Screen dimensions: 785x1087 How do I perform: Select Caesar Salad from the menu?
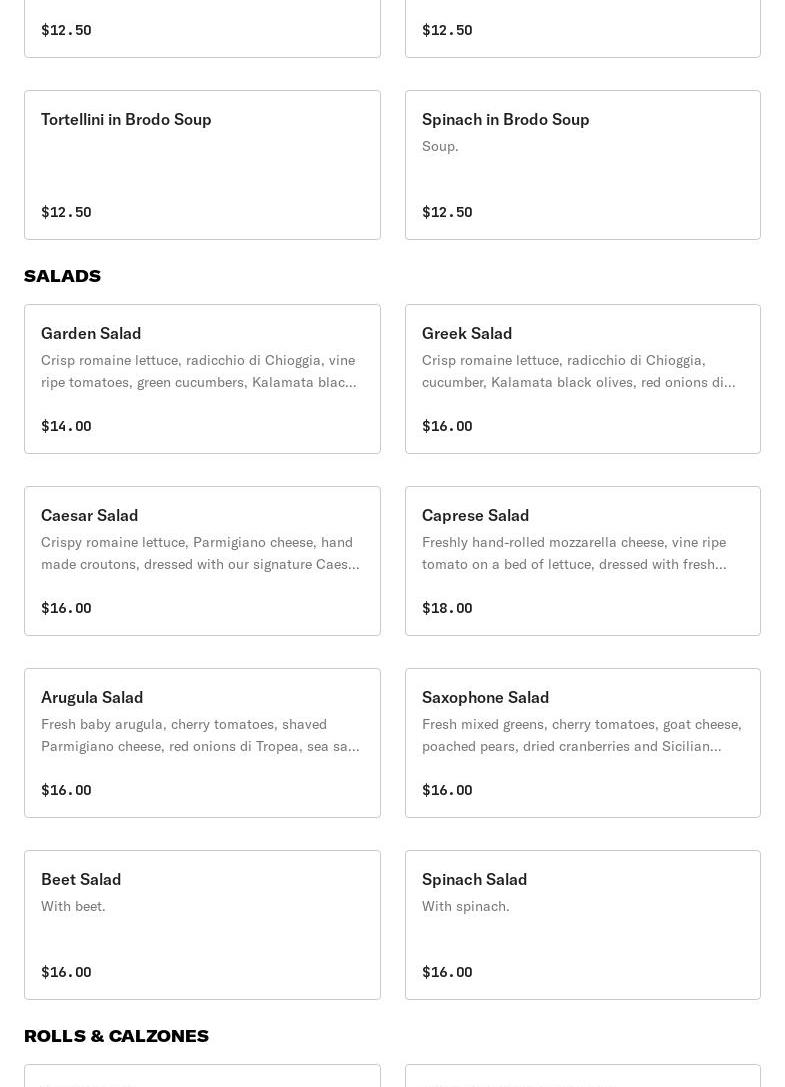(x=202, y=561)
